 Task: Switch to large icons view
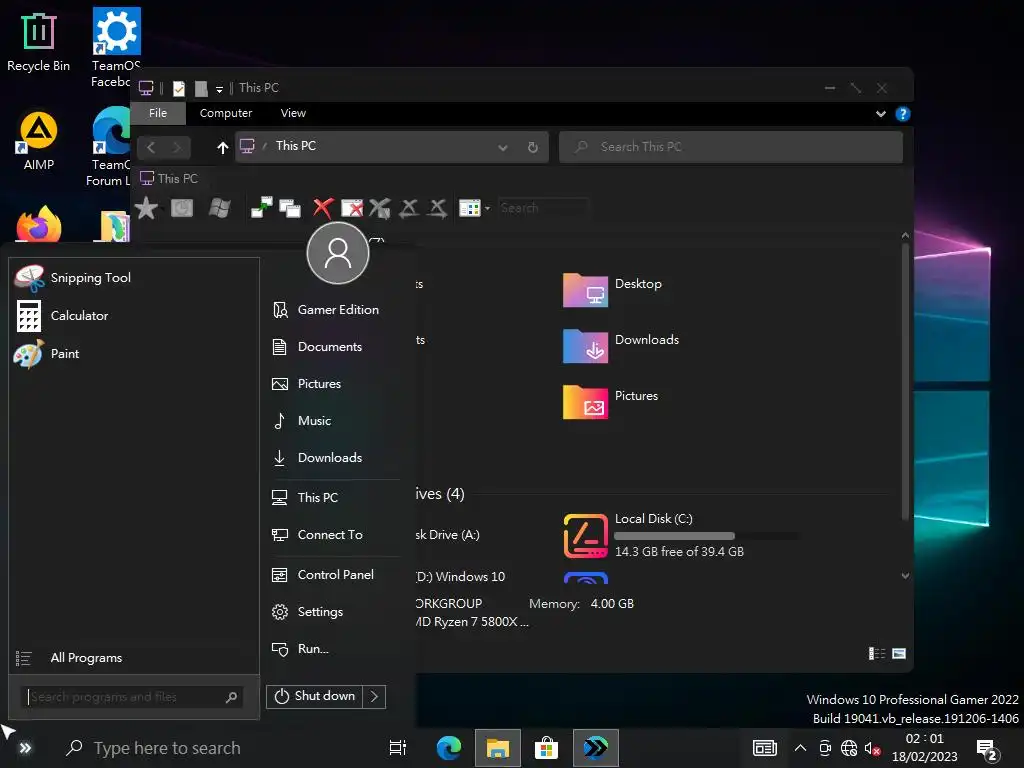(x=899, y=654)
